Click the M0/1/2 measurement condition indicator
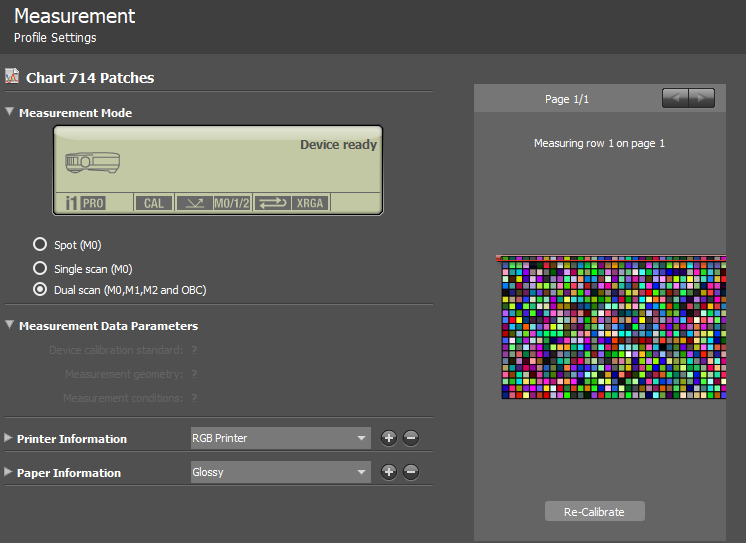 click(231, 203)
